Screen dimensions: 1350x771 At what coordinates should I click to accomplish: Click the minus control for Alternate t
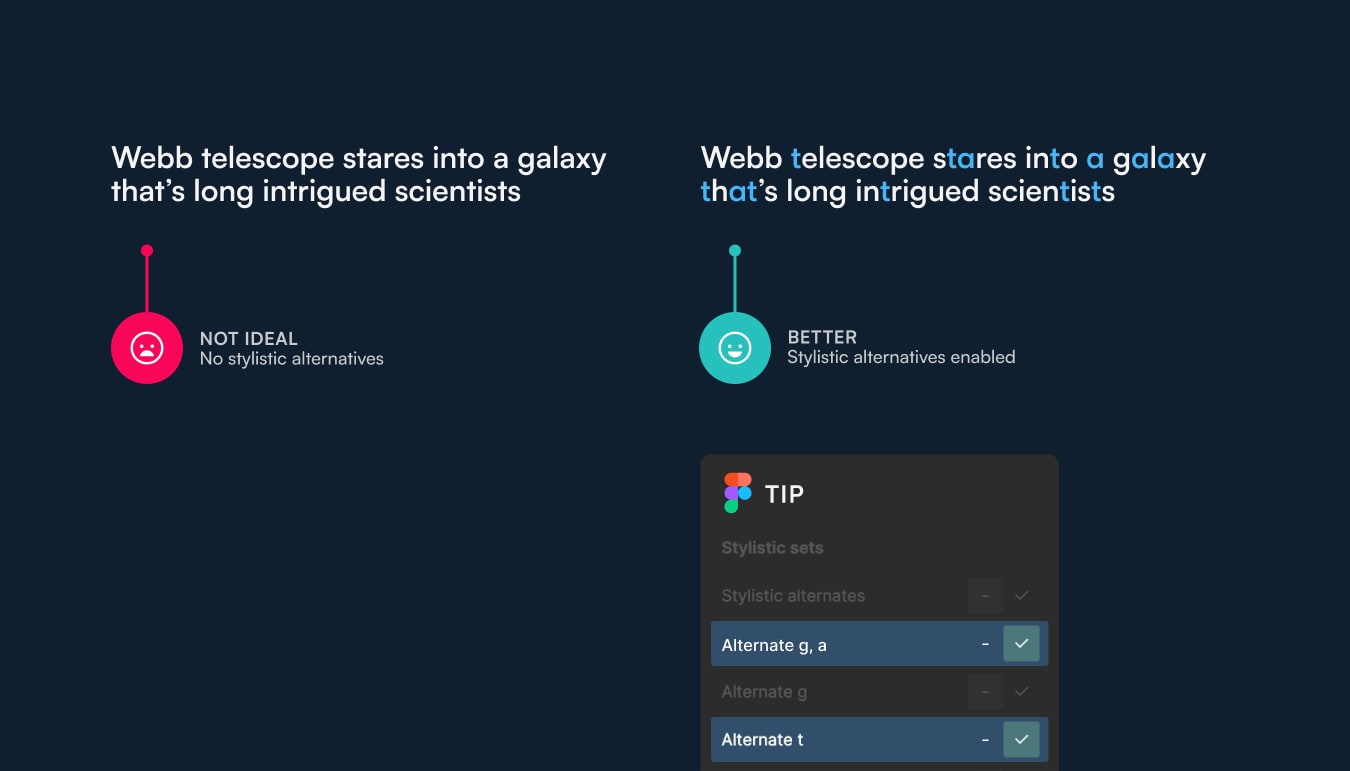tap(985, 739)
